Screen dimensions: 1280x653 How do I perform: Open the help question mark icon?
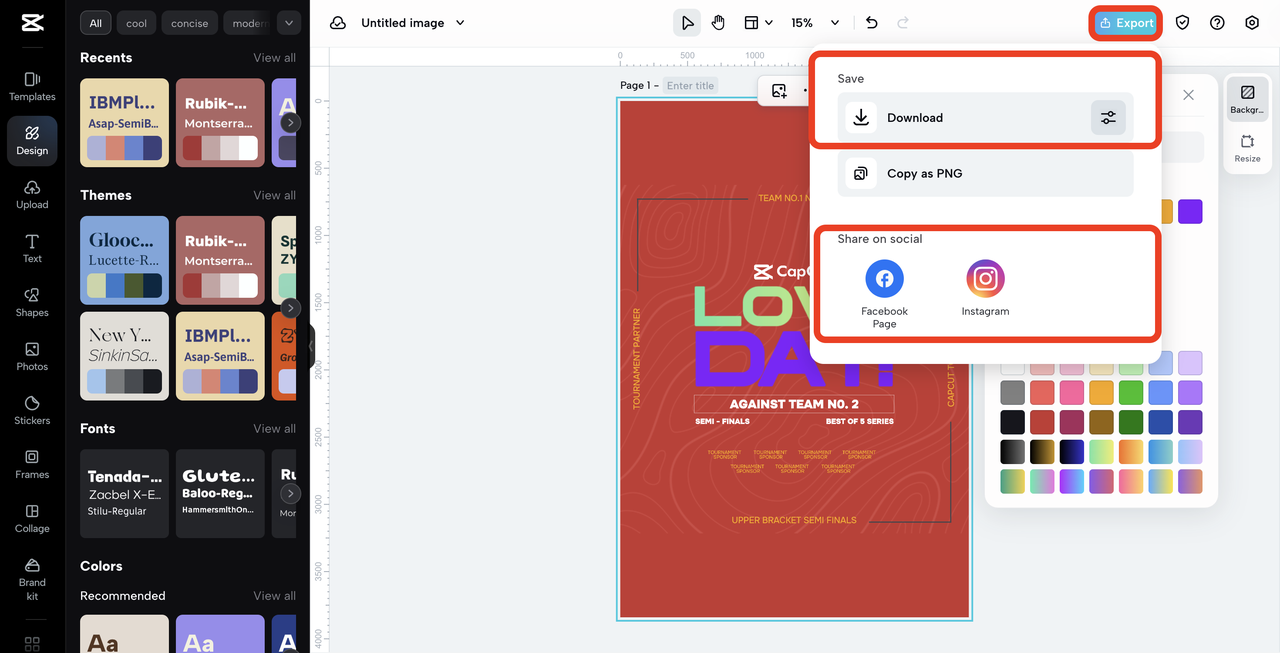pyautogui.click(x=1217, y=23)
